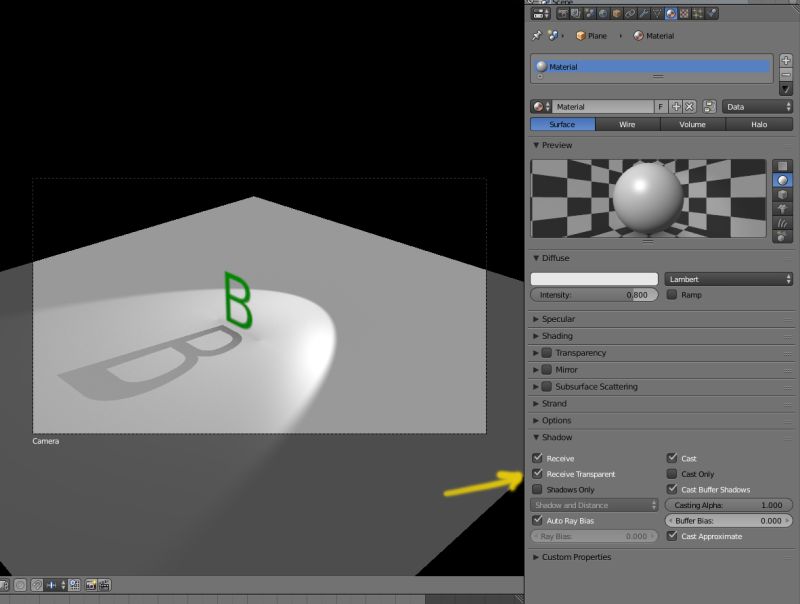This screenshot has height=604, width=800.
Task: Set preview type to cube
Action: click(782, 195)
